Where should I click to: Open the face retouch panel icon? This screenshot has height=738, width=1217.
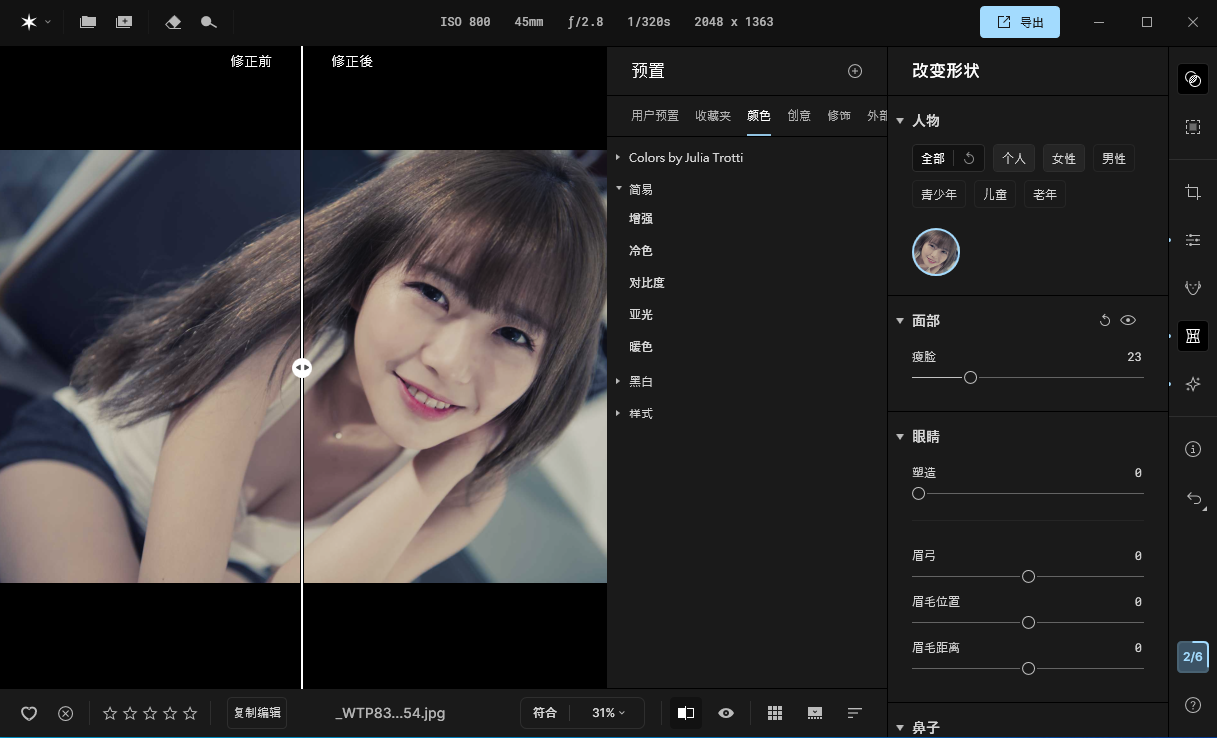point(1192,288)
